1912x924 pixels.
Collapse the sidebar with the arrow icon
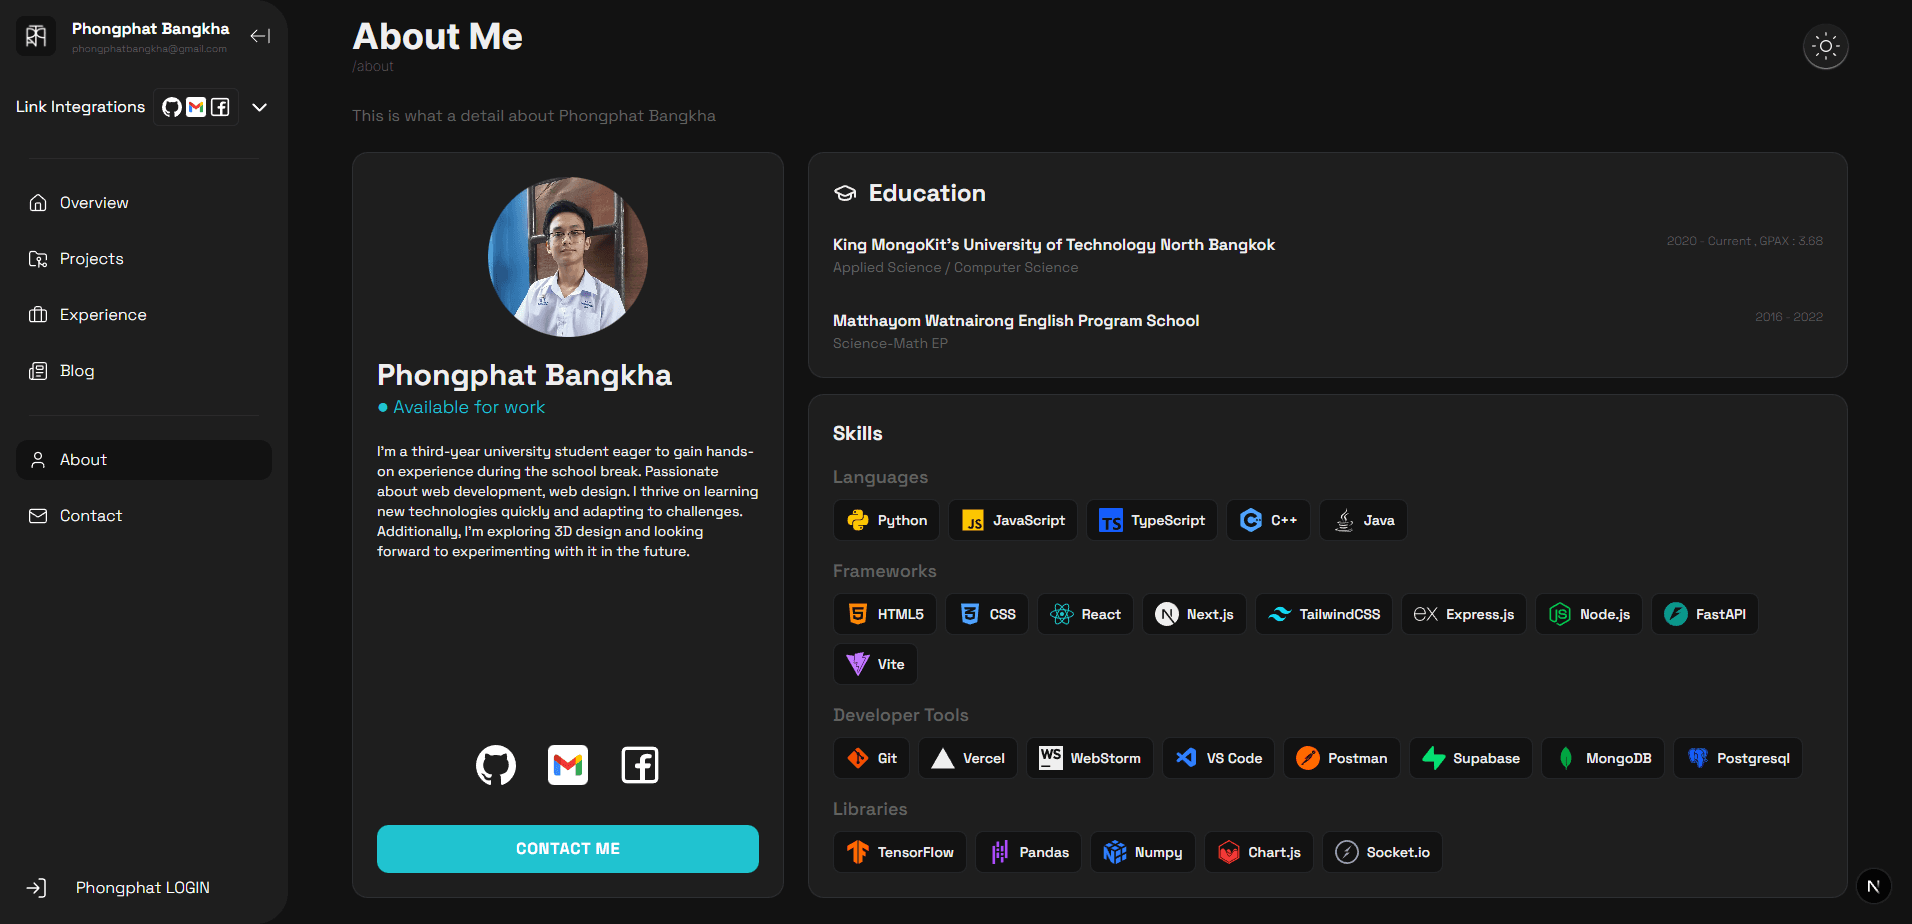[x=260, y=36]
